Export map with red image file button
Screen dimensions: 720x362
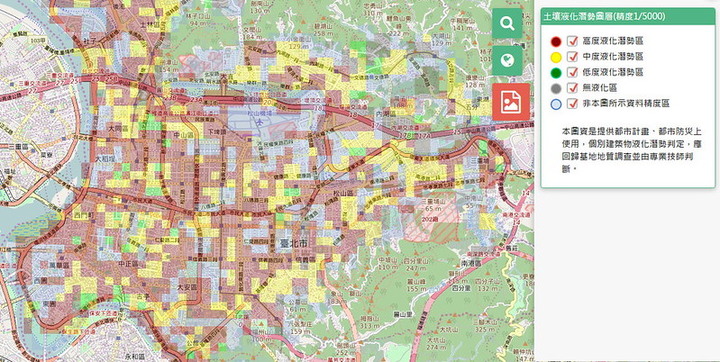pos(511,102)
